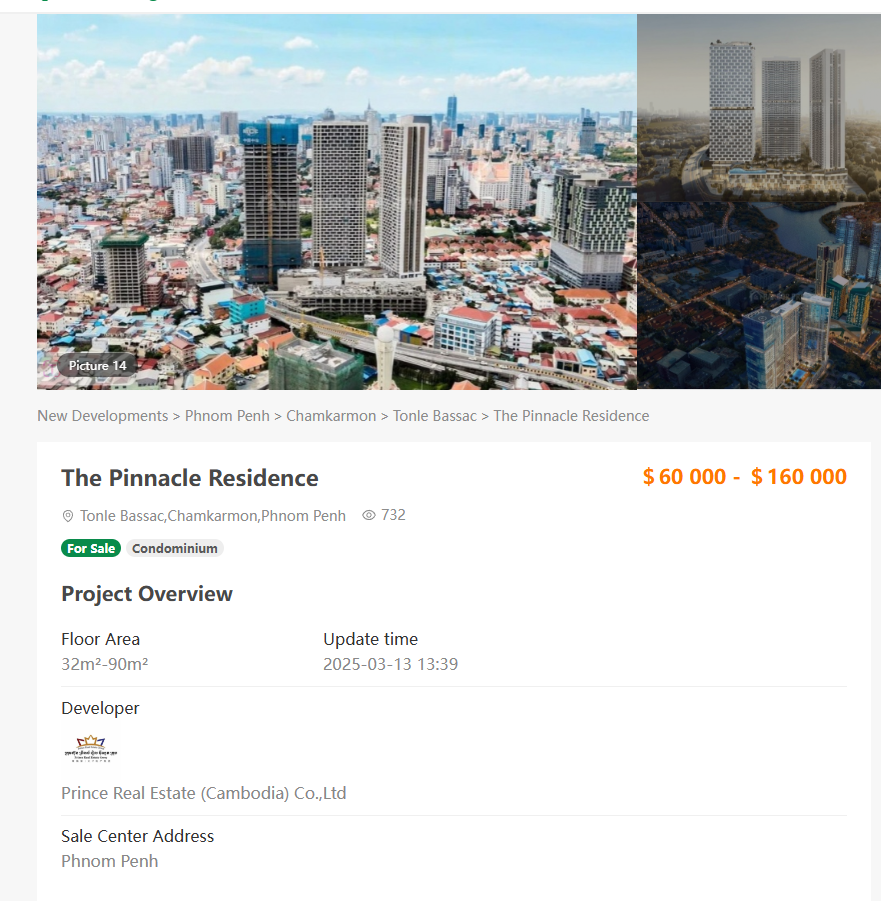The image size is (881, 901).
Task: Click the Condominium tag
Action: coord(175,548)
